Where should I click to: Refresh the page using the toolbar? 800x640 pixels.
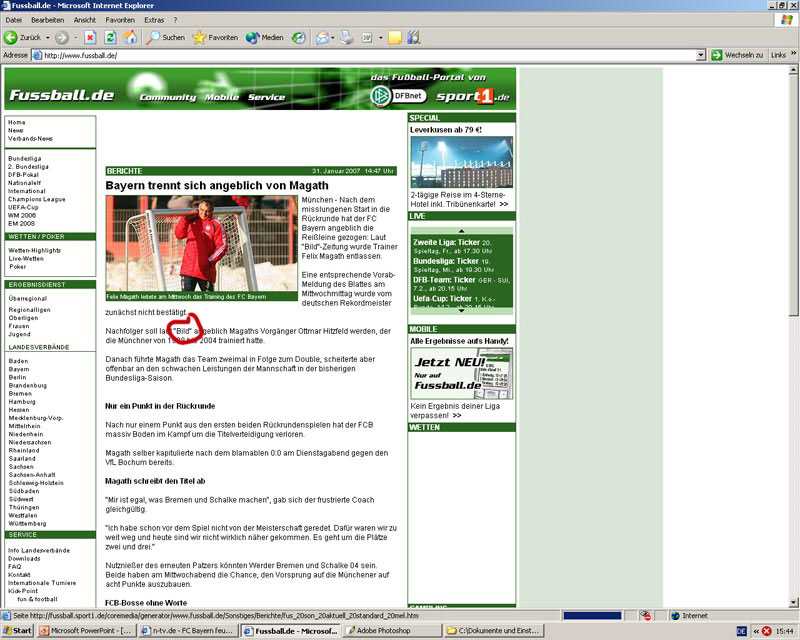point(110,37)
